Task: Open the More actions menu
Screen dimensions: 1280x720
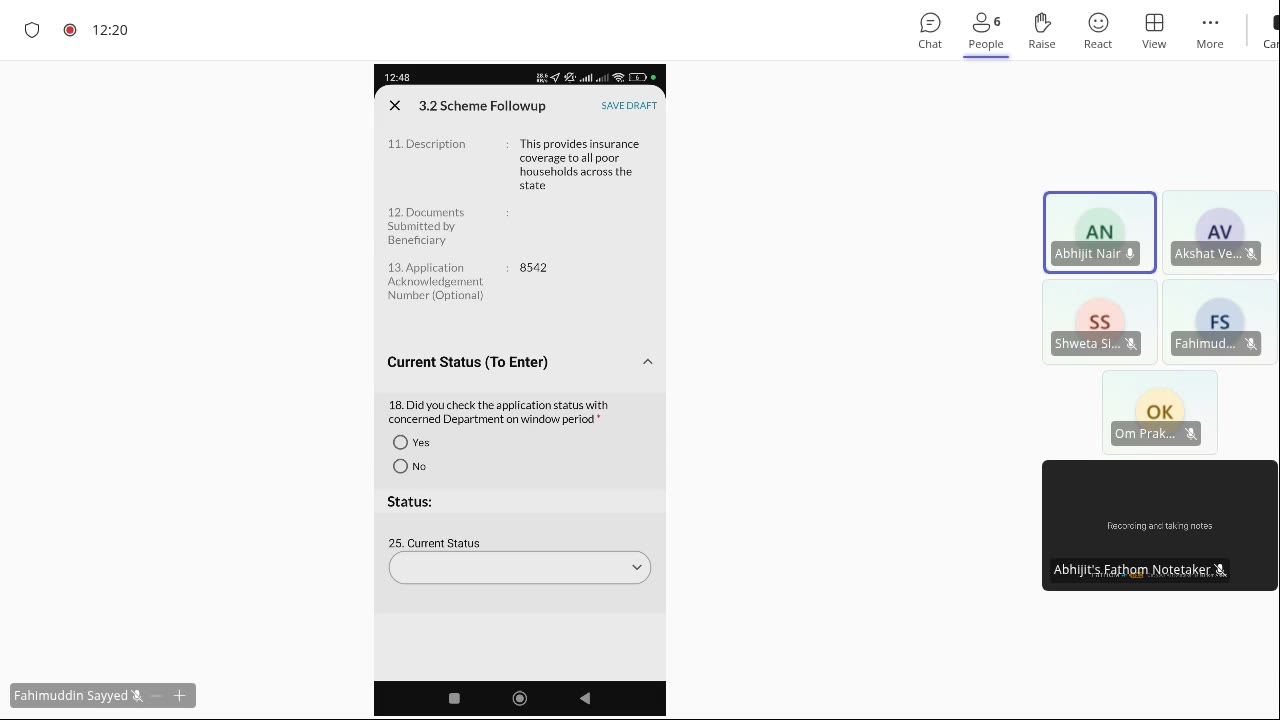Action: 1210,30
